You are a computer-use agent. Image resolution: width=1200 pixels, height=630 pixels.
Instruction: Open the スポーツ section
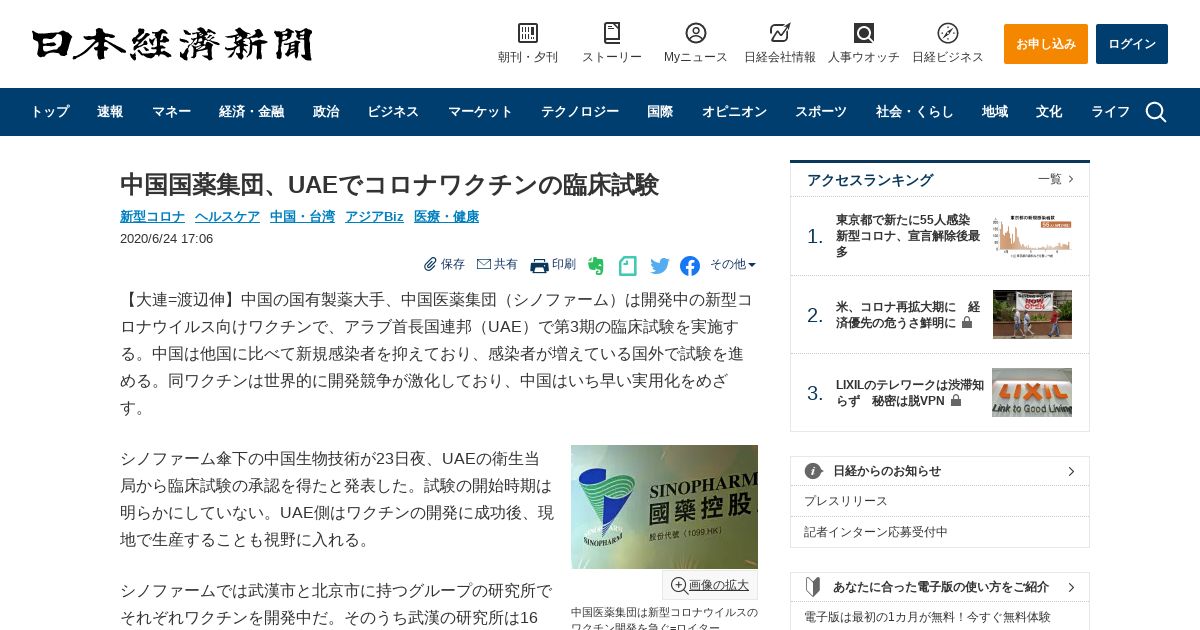point(821,112)
